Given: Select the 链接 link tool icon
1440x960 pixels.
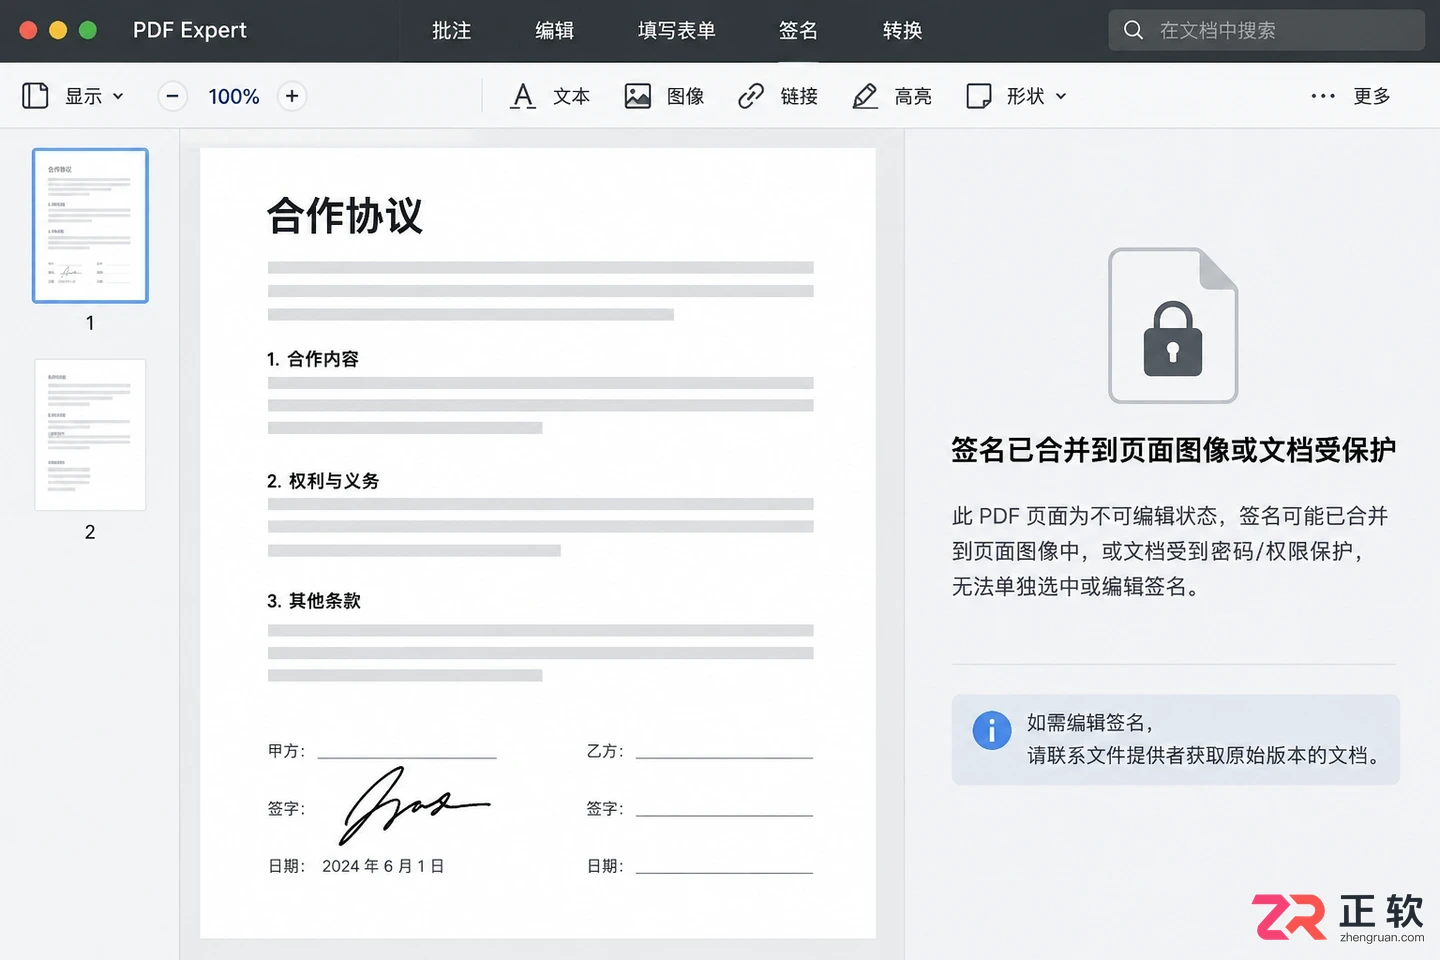Looking at the screenshot, I should point(751,96).
